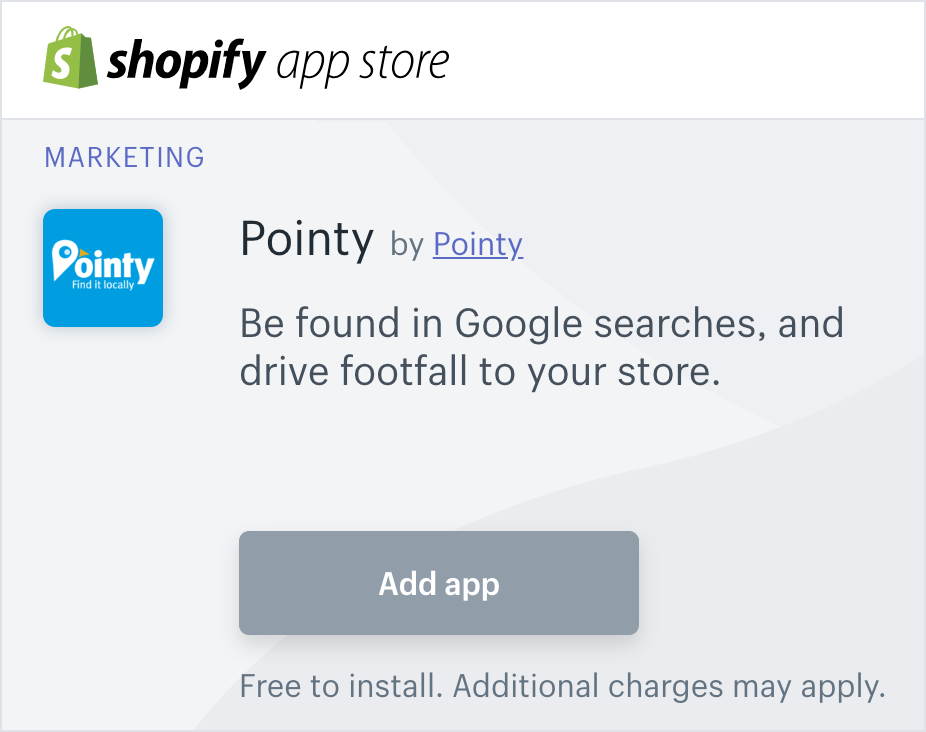Click the Find it locally tagline in logo
Screen dimensions: 926x732
coord(103,285)
